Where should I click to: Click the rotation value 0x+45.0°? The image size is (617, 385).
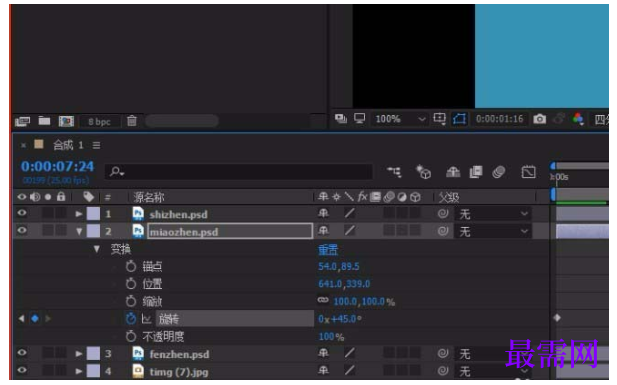pyautogui.click(x=340, y=319)
